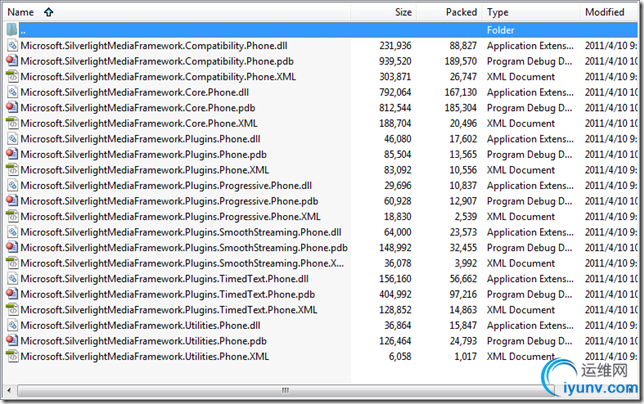Click the icon of Plugins.Progressive.Phone.XML
This screenshot has width=644, height=404.
12,217
